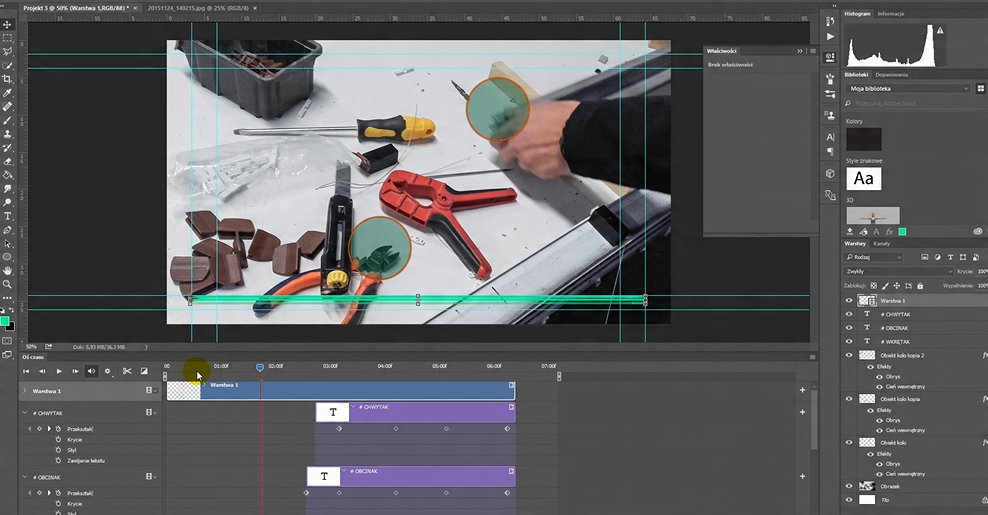
Task: Click the dark color swatch under Kolory
Action: pyautogui.click(x=863, y=139)
